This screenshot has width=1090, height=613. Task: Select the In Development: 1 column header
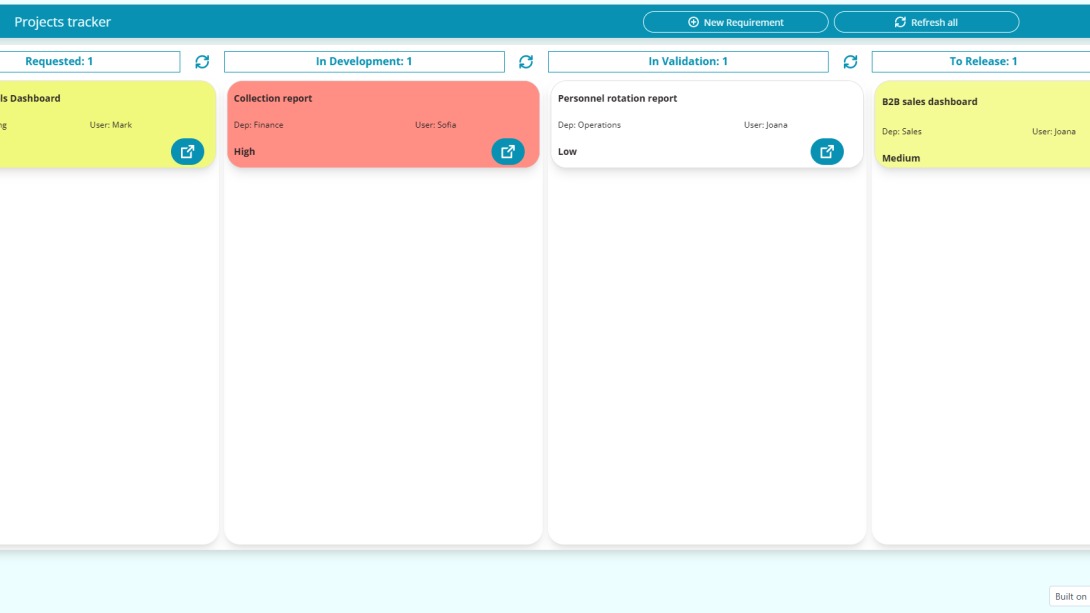363,61
